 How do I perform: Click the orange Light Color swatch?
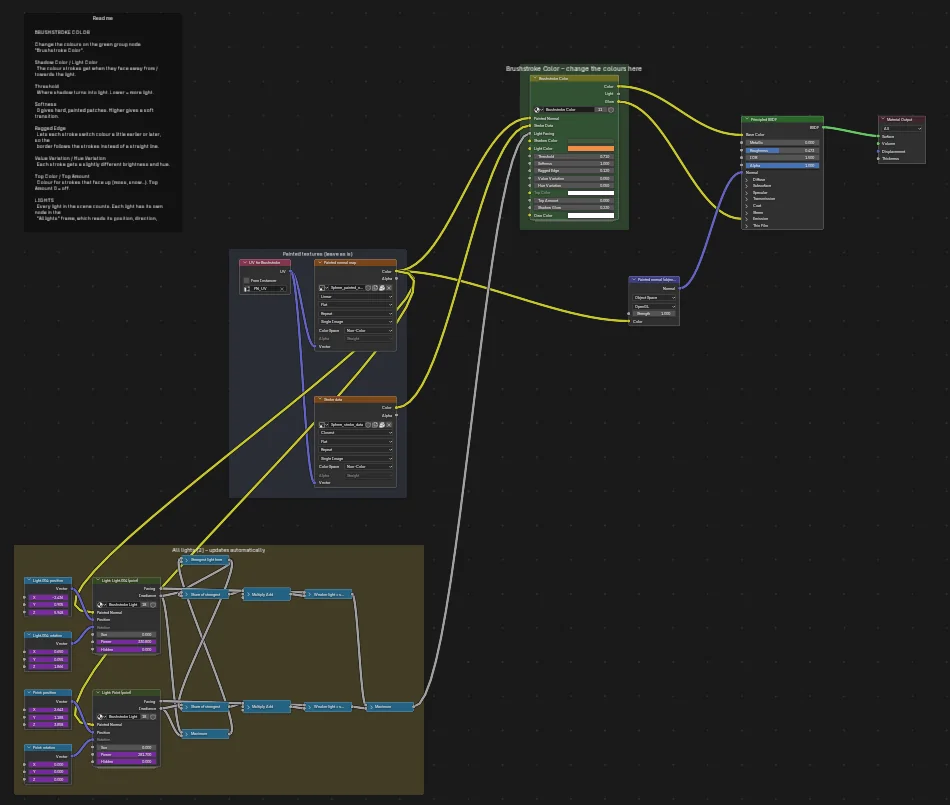click(x=591, y=148)
